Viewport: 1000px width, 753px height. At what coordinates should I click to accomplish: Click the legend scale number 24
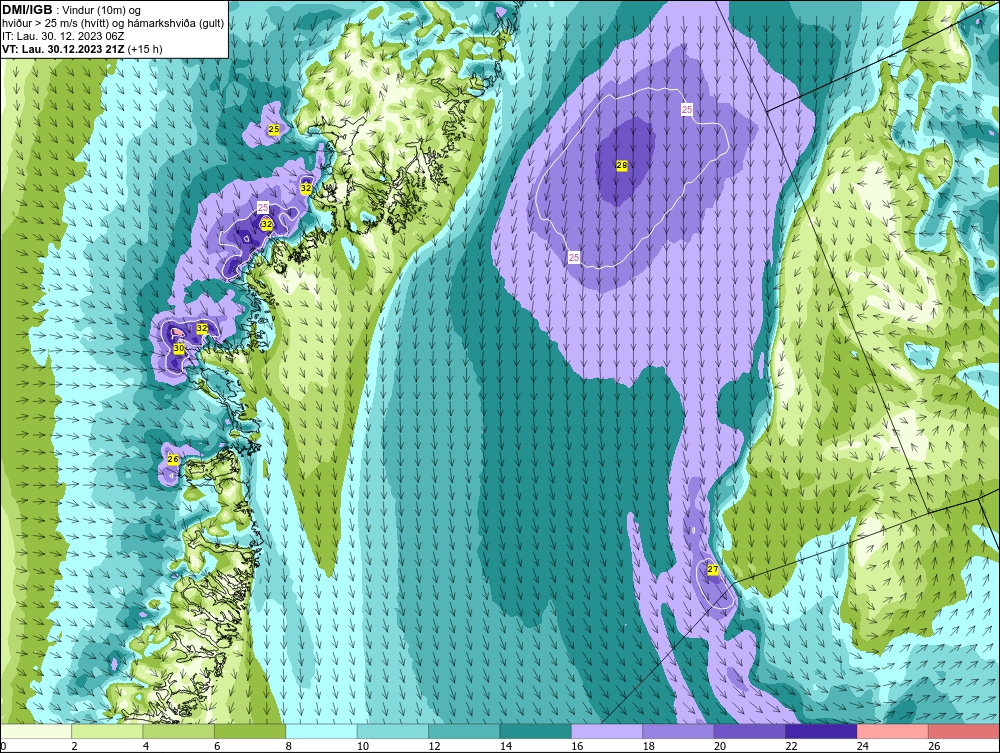(x=863, y=746)
